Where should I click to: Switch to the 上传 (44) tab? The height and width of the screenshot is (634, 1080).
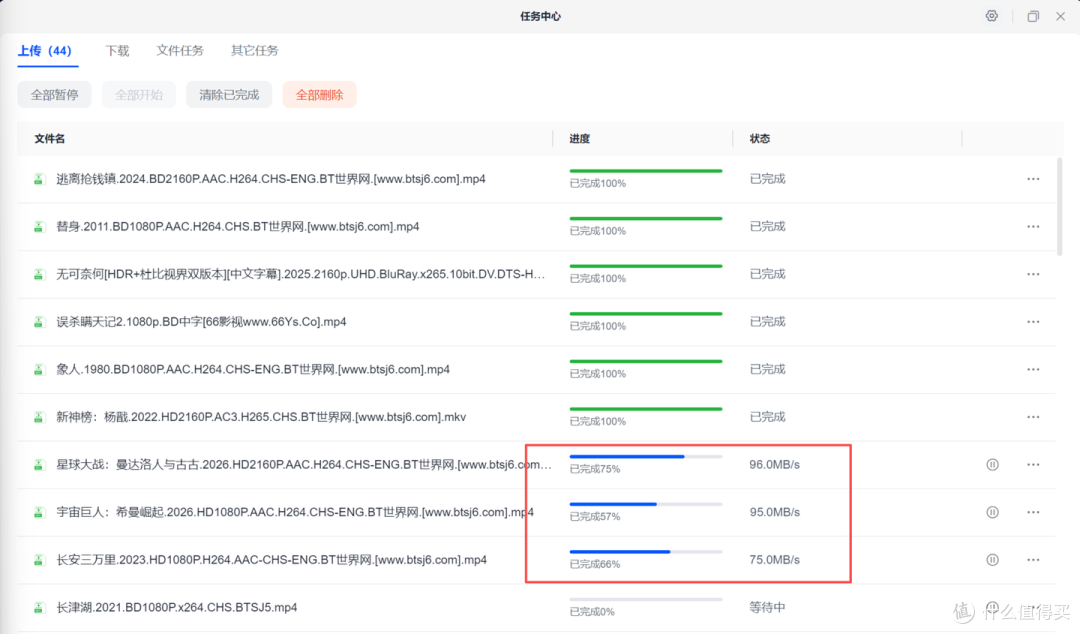45,51
